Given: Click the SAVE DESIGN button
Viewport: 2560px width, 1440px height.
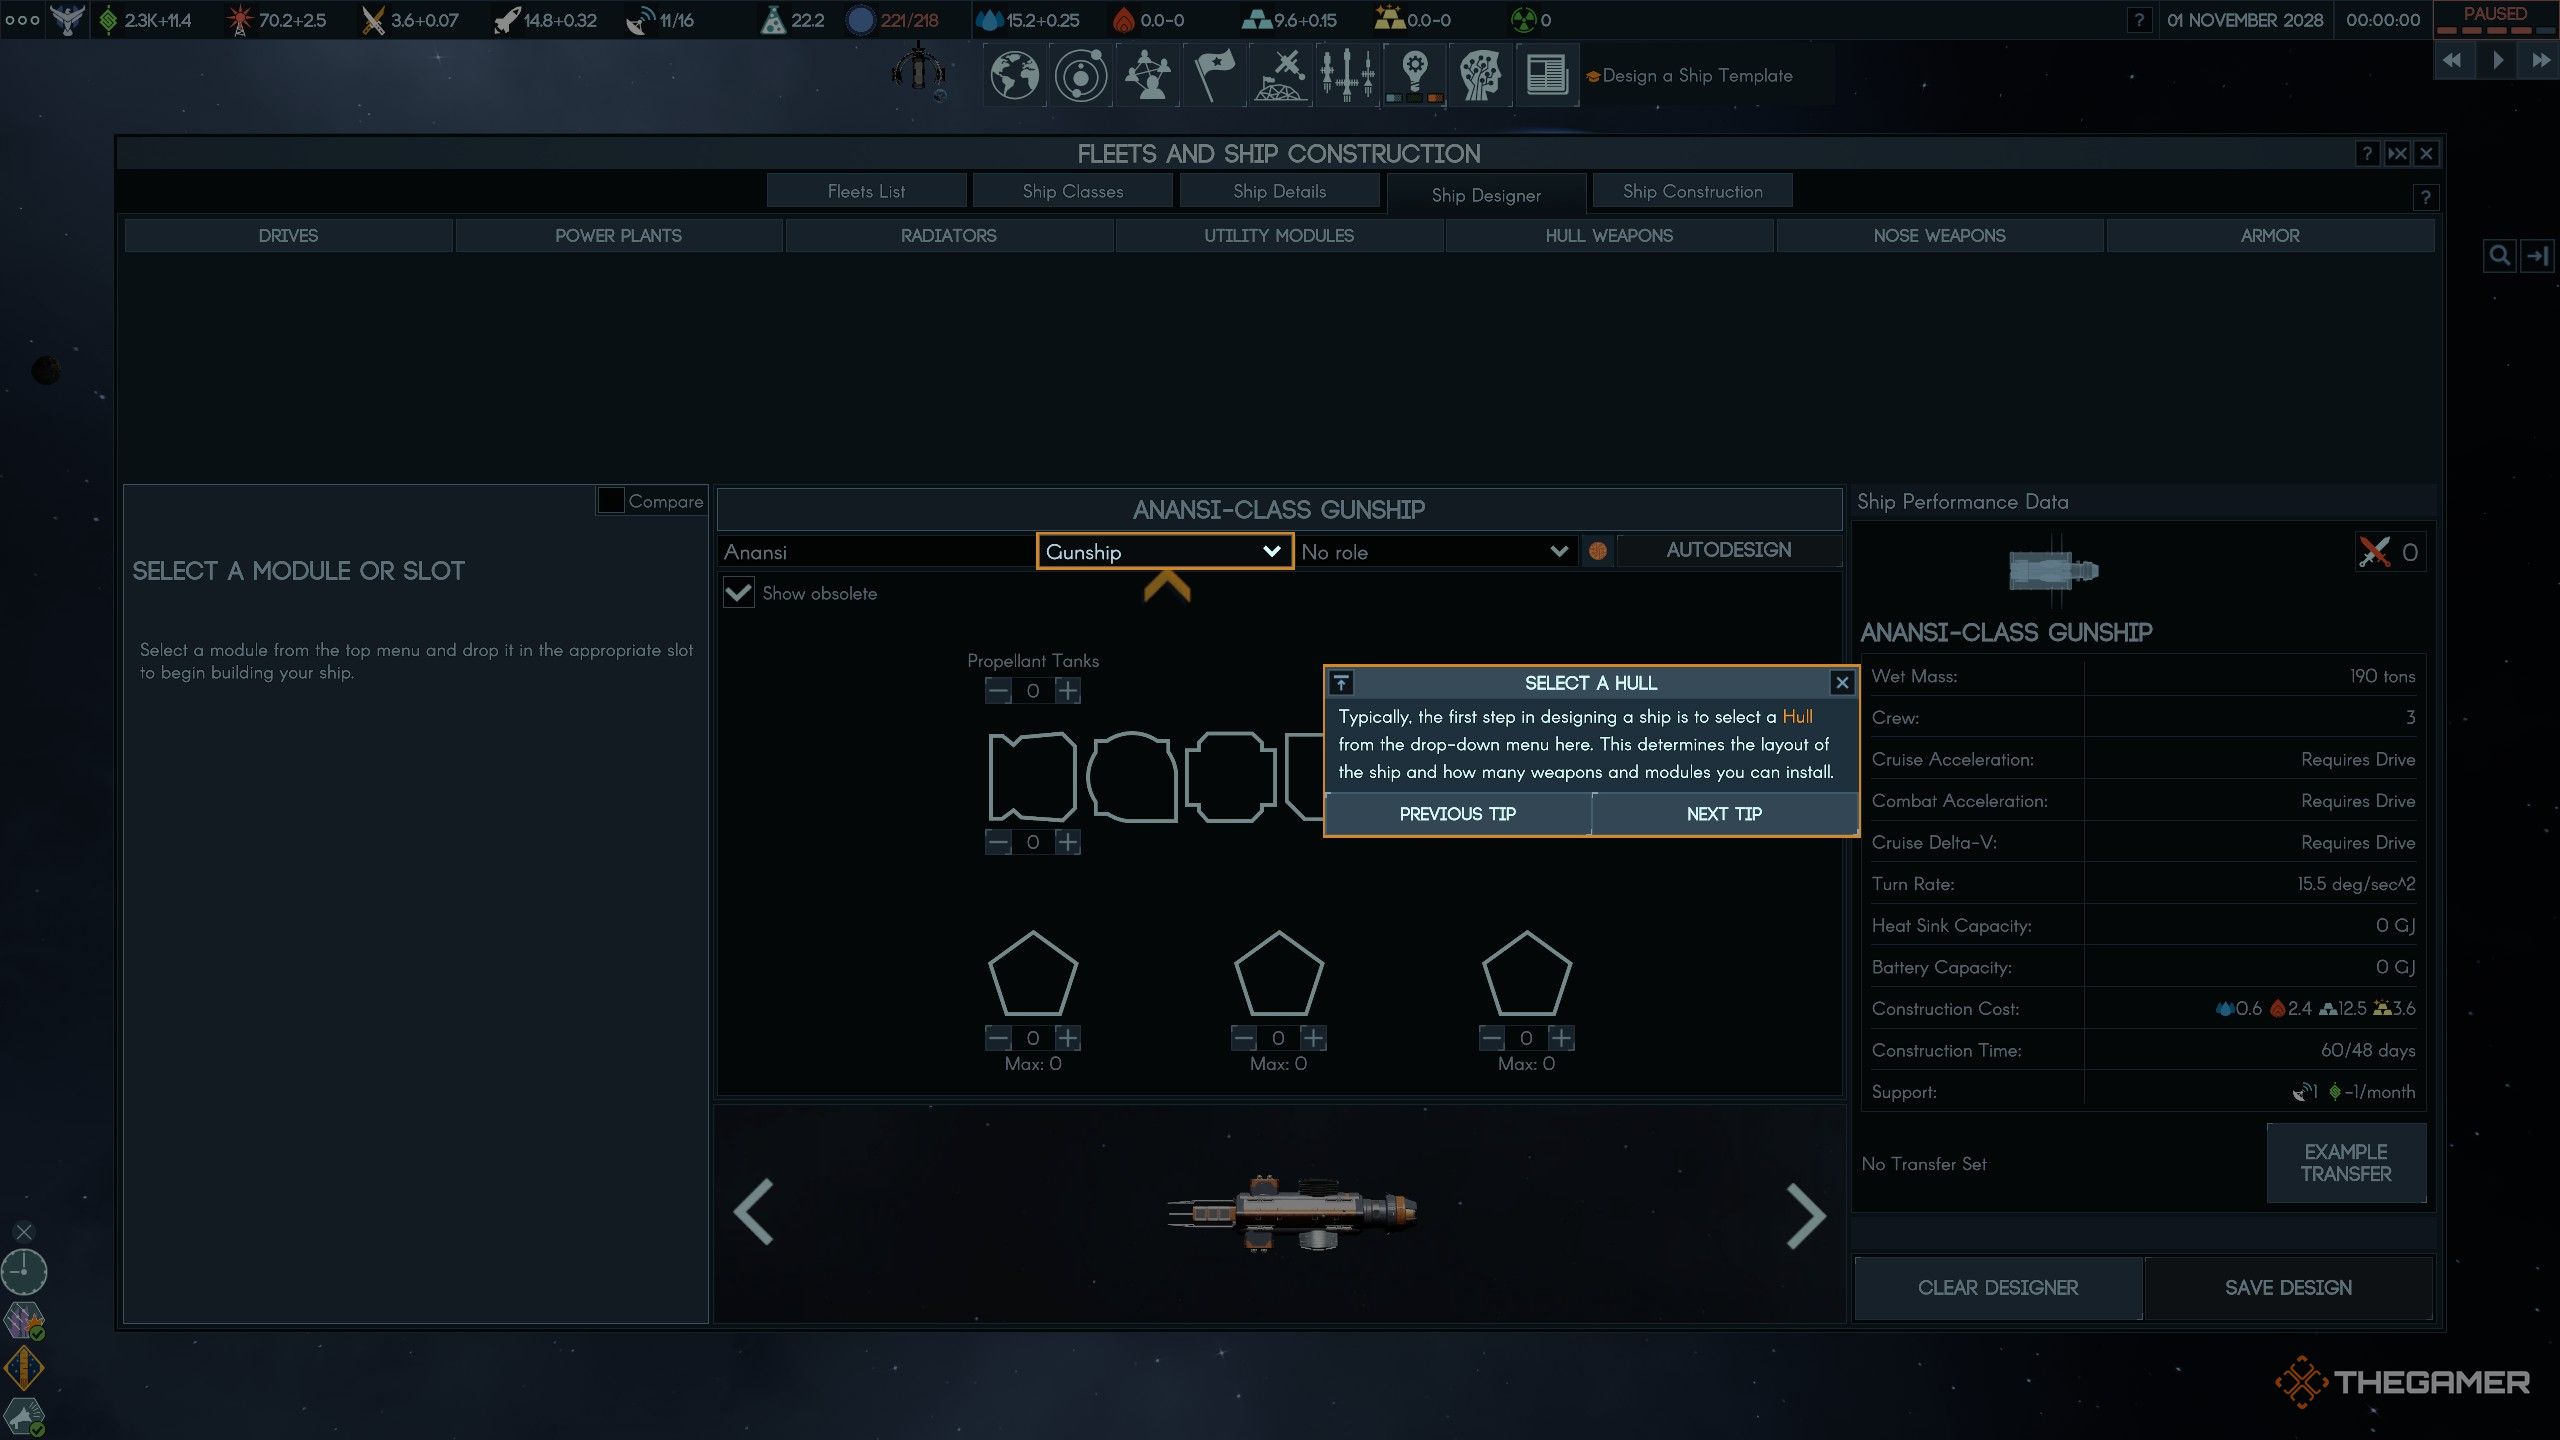Looking at the screenshot, I should [x=2288, y=1288].
